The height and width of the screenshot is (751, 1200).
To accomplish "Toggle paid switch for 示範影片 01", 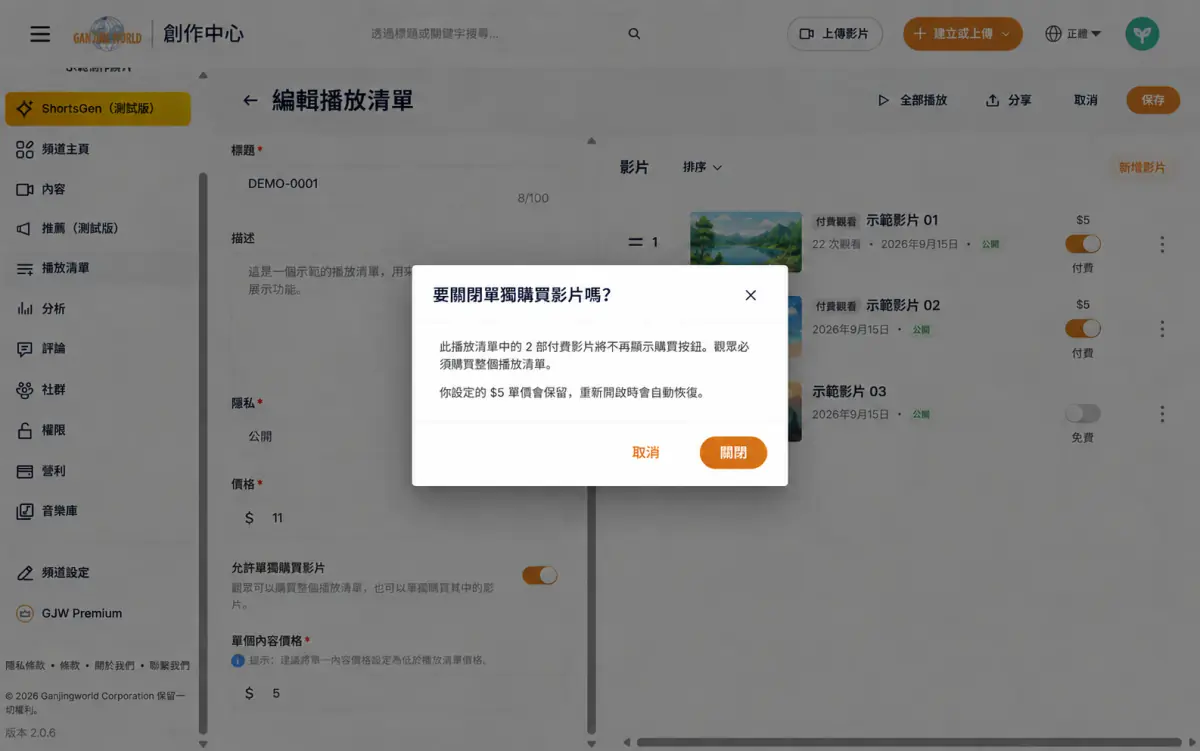I will tap(1083, 243).
